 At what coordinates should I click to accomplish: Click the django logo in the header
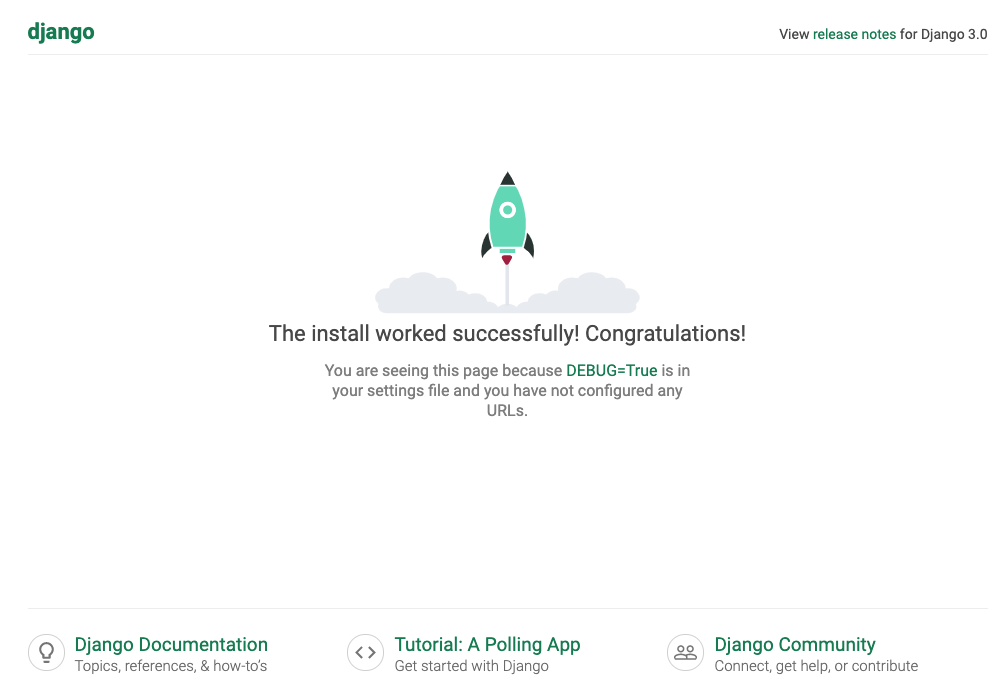(61, 32)
